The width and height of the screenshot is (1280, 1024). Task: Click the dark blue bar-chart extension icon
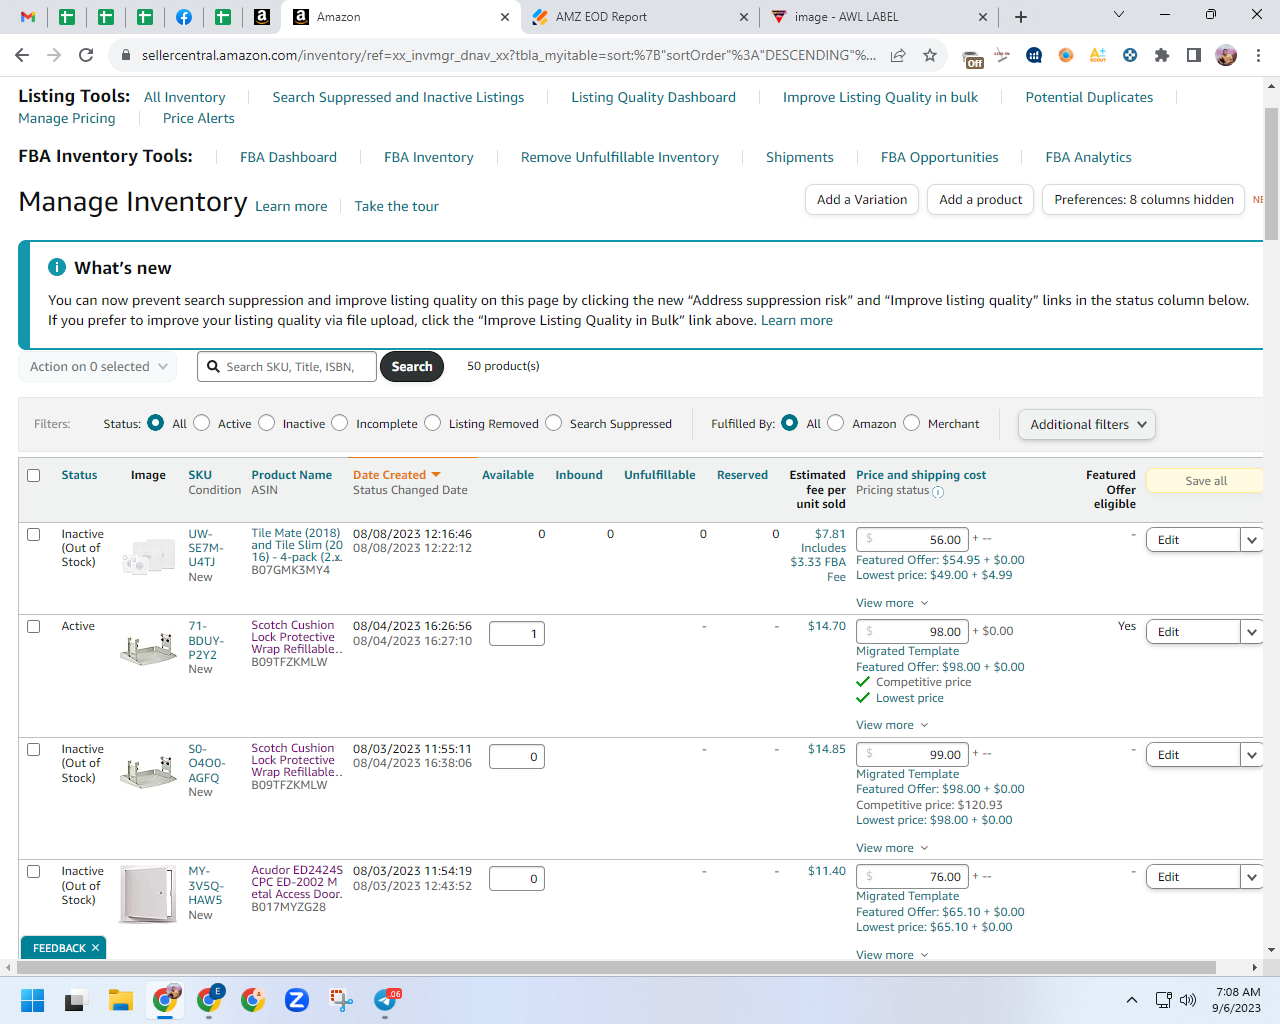click(x=1034, y=55)
